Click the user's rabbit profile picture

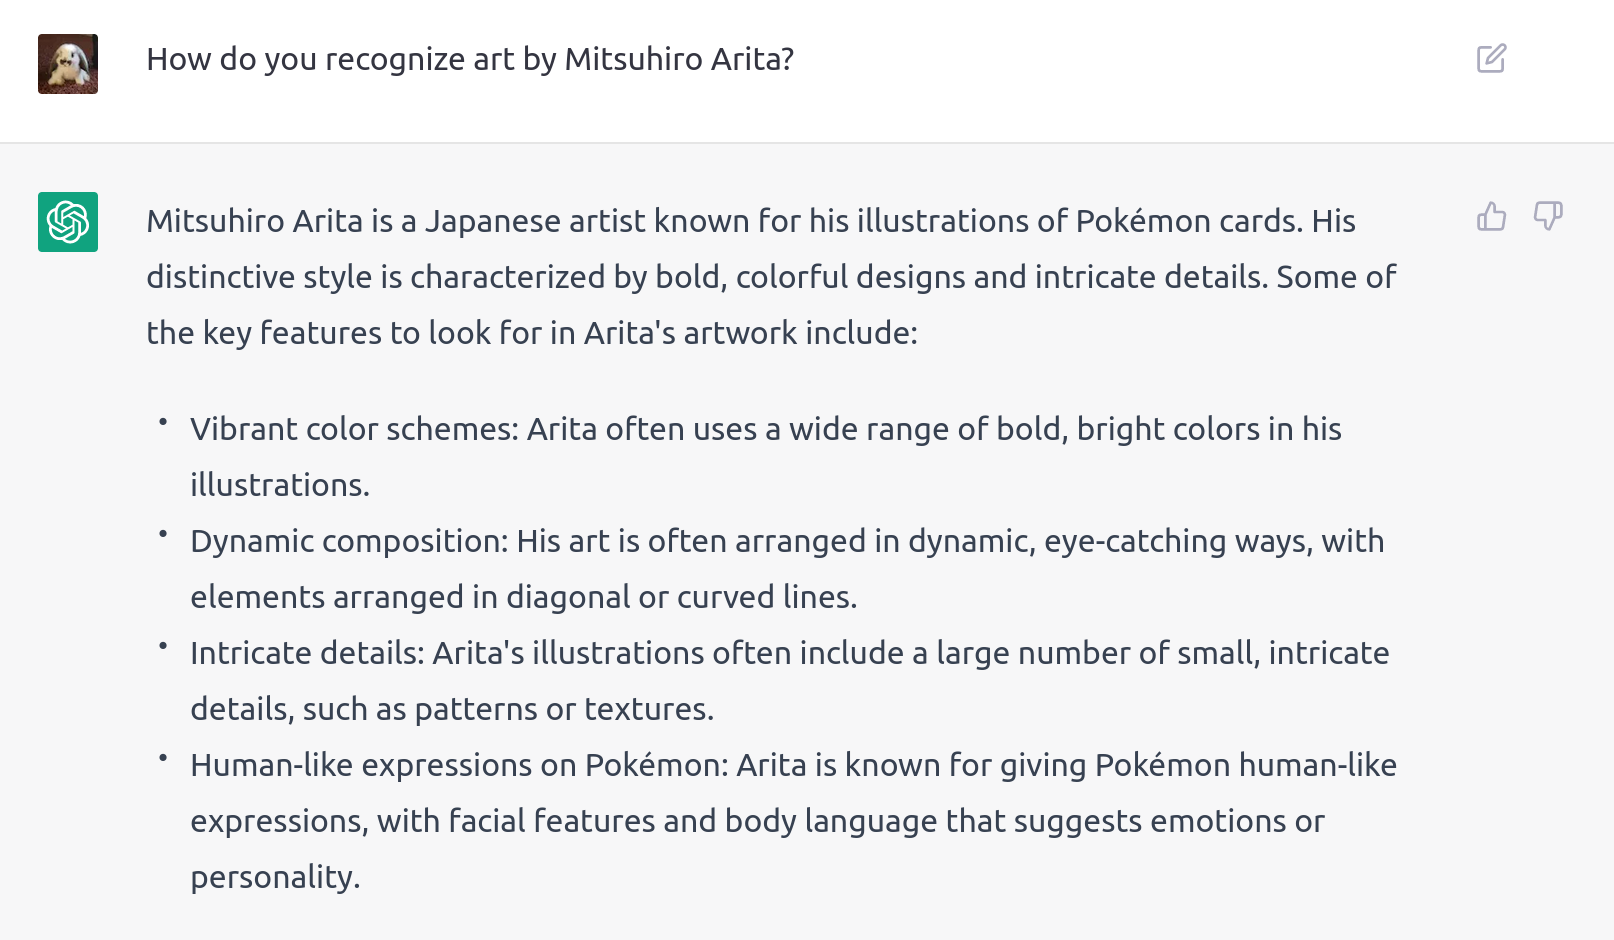click(68, 64)
